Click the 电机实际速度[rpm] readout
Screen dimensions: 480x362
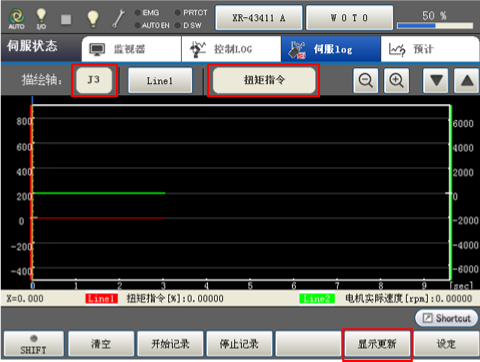tap(409, 299)
